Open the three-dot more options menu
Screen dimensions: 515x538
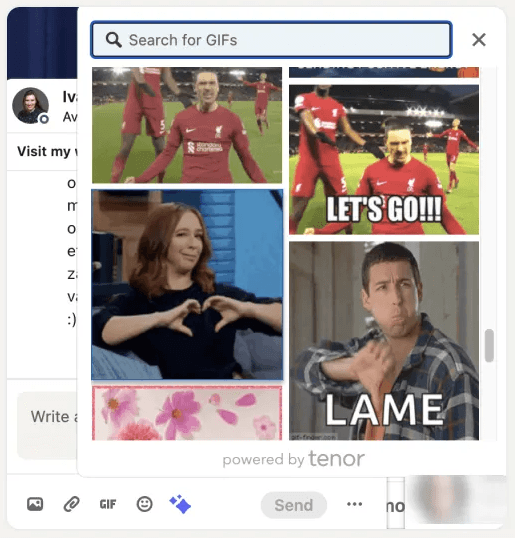(x=354, y=504)
